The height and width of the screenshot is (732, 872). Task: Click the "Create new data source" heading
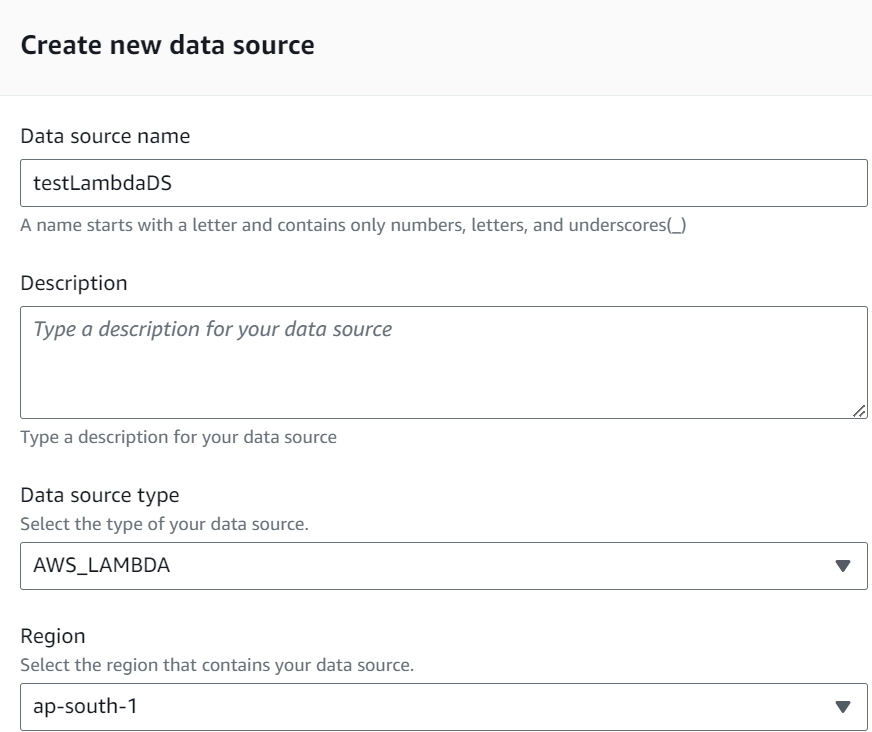click(167, 45)
